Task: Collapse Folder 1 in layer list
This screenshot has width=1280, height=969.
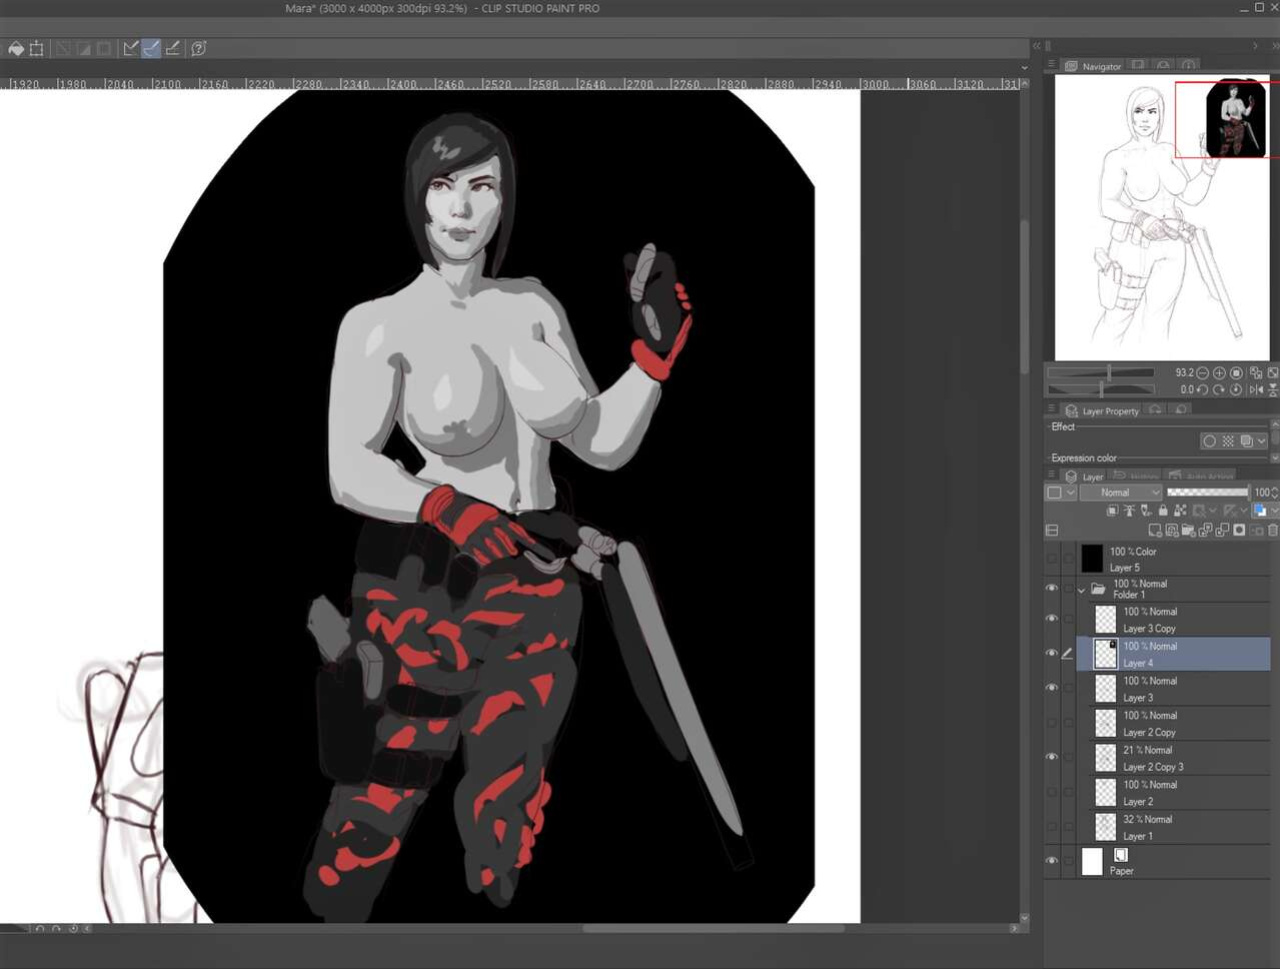Action: [1081, 590]
